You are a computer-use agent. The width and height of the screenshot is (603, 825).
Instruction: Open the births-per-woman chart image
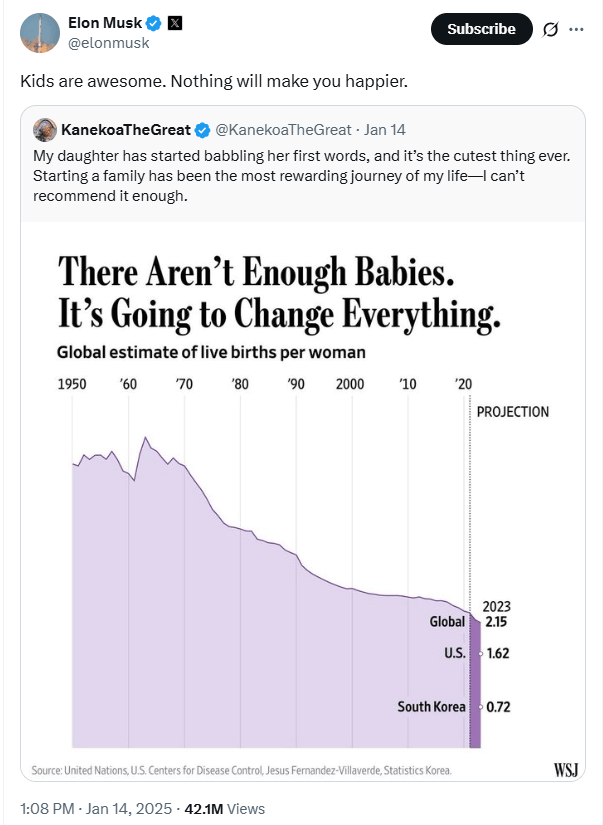[300, 500]
